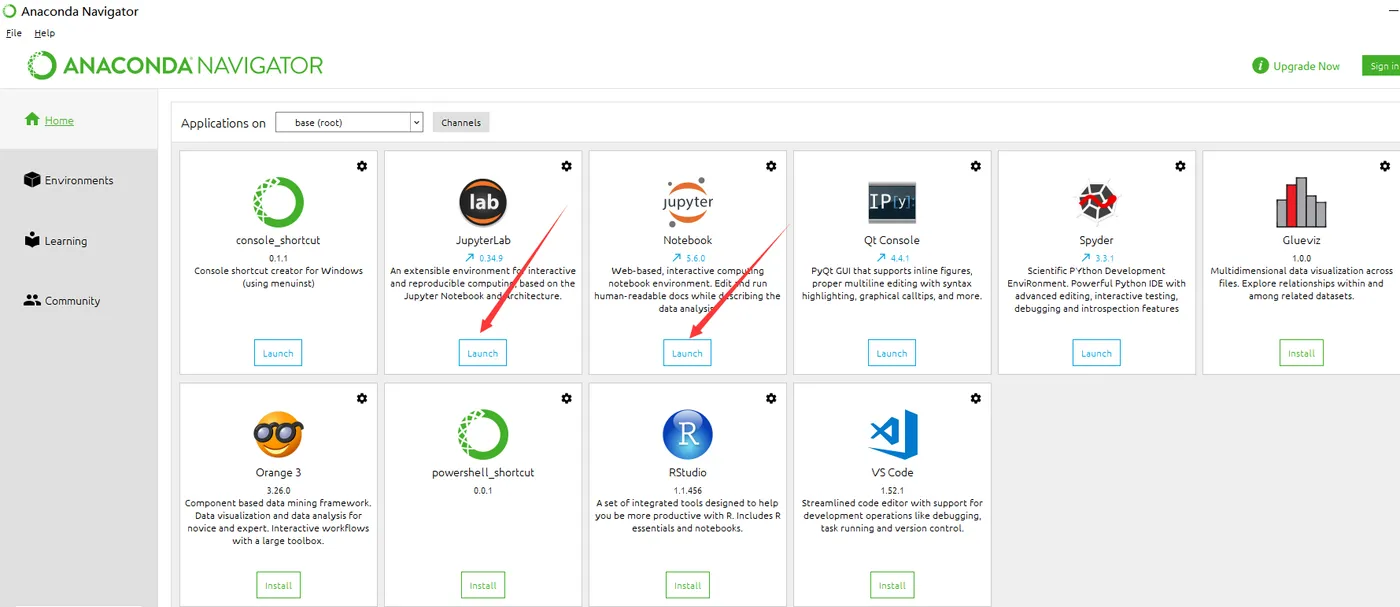Open the gear options on VS Code tile

click(x=976, y=398)
